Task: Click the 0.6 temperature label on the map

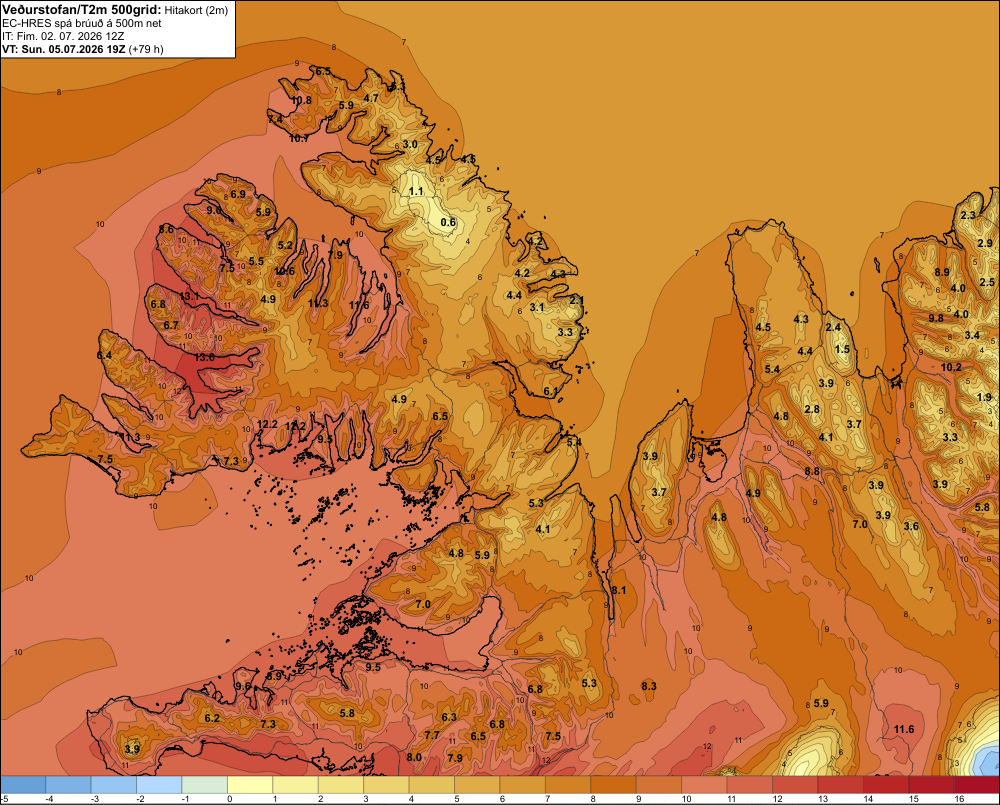Action: coord(448,222)
